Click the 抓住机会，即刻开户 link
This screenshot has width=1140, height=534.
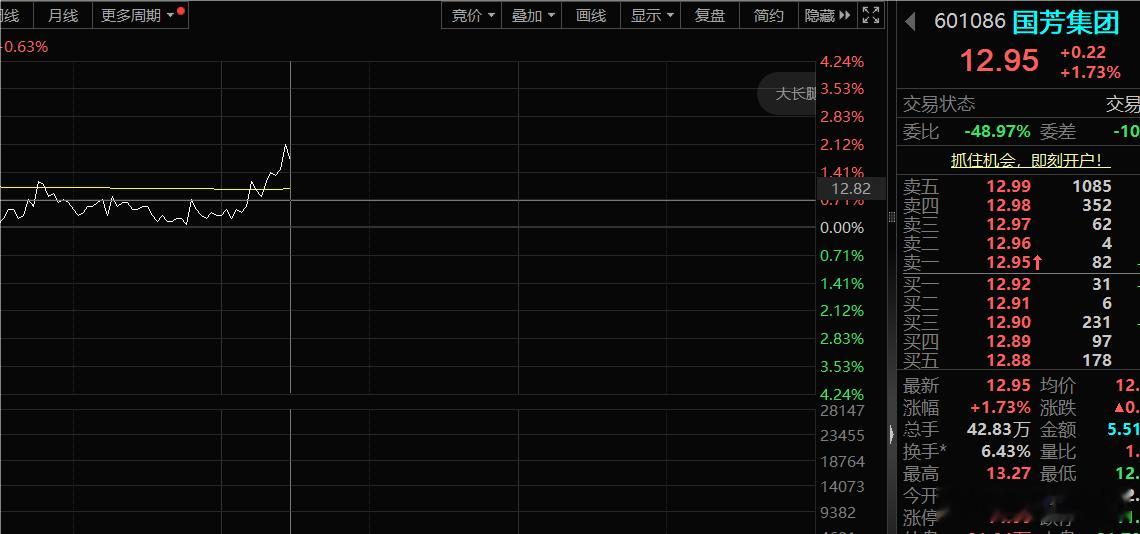point(1030,160)
